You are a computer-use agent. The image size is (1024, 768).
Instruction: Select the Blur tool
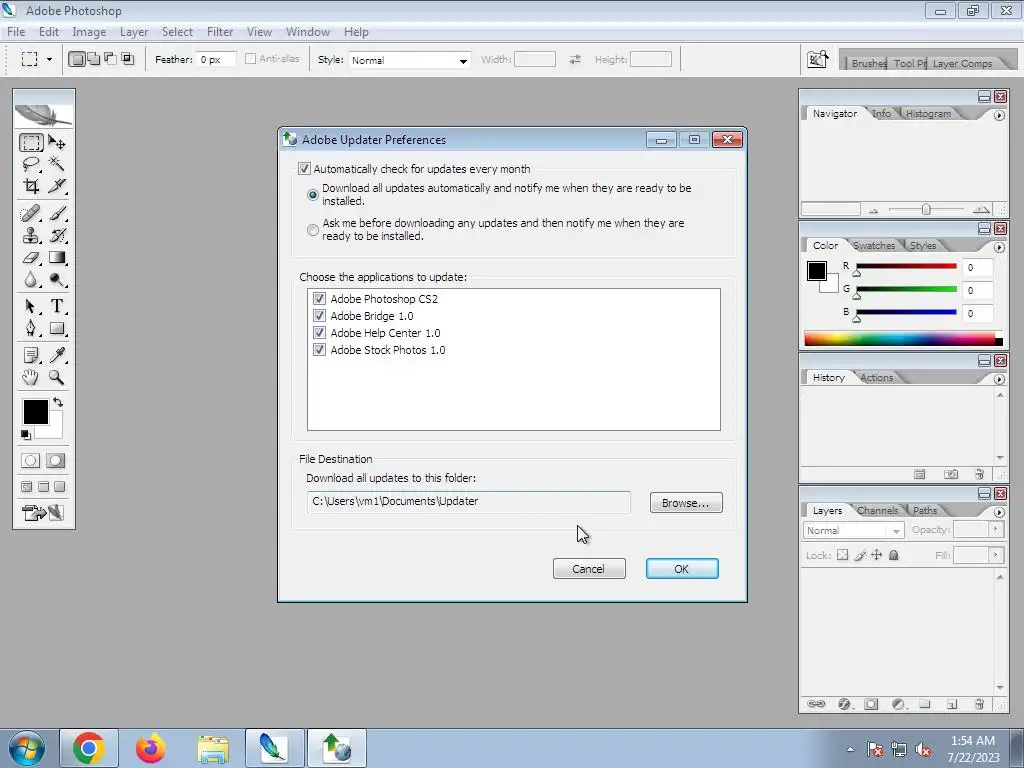pos(31,280)
